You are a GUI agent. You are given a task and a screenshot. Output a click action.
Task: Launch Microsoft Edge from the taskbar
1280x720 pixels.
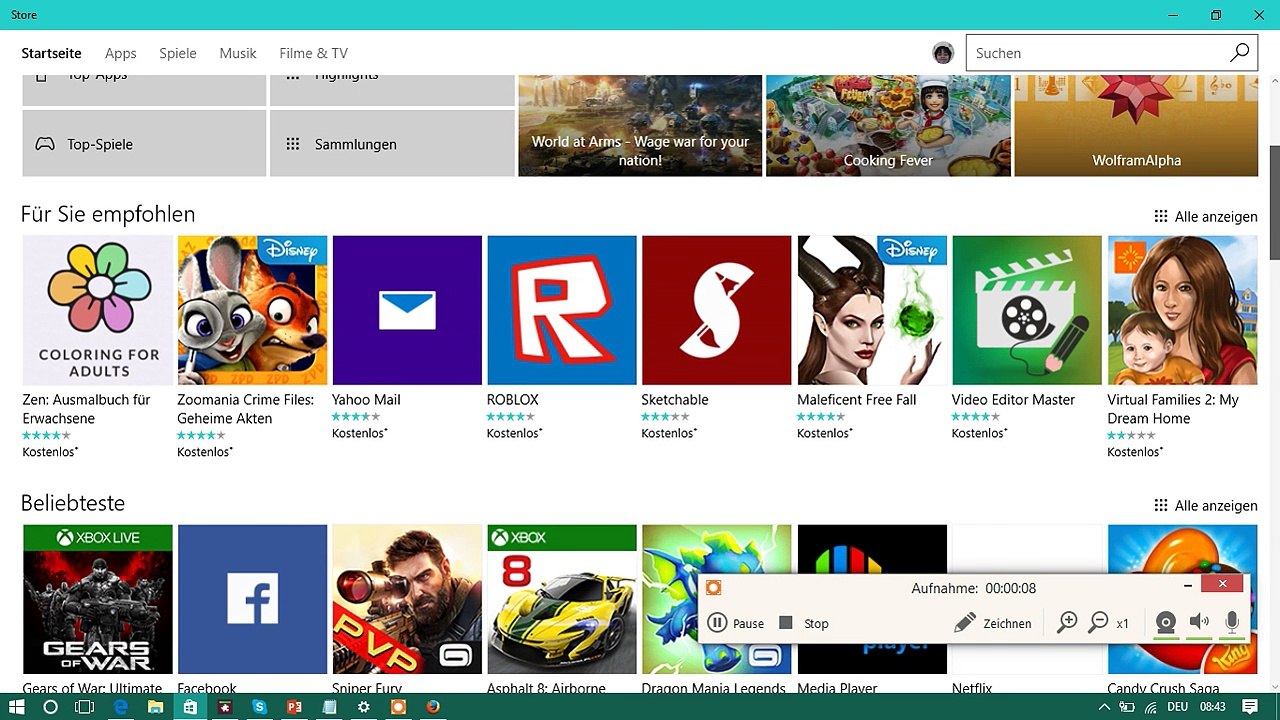tap(121, 706)
